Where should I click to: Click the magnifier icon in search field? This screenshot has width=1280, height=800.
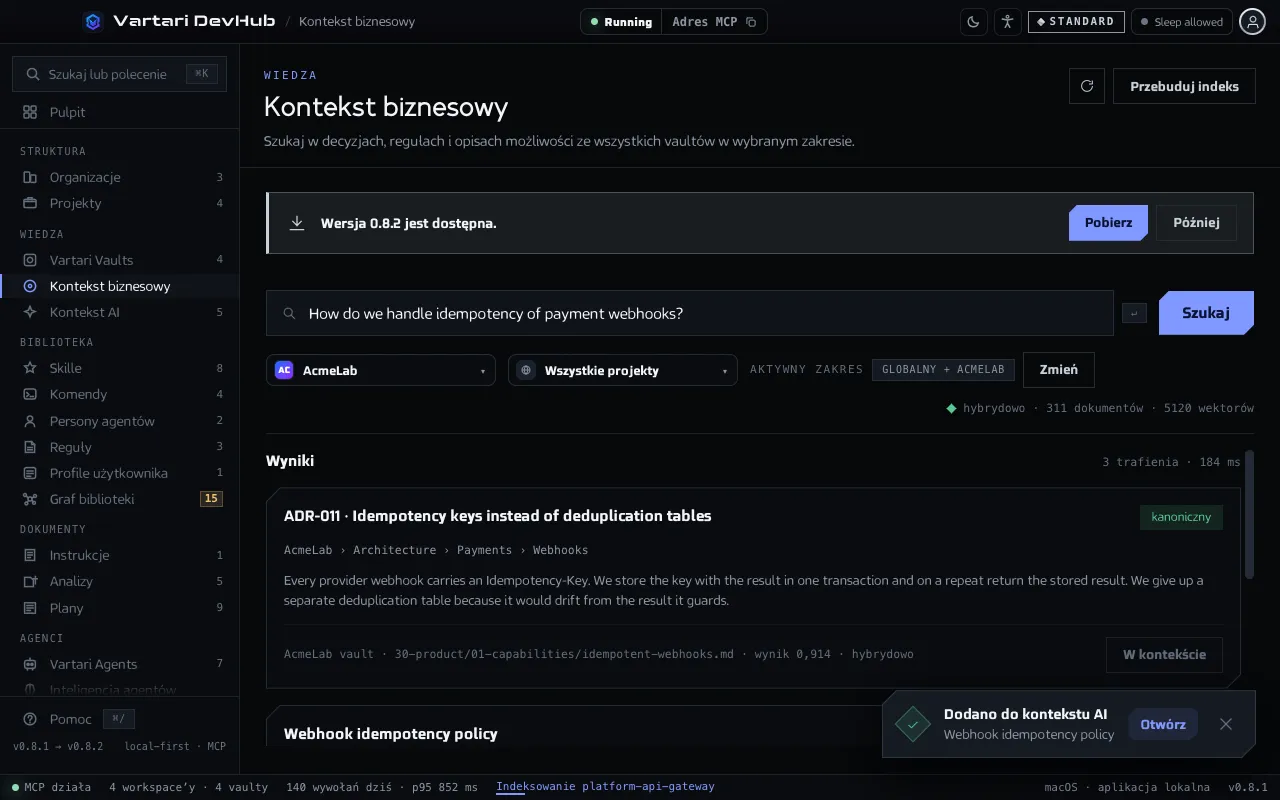click(289, 314)
